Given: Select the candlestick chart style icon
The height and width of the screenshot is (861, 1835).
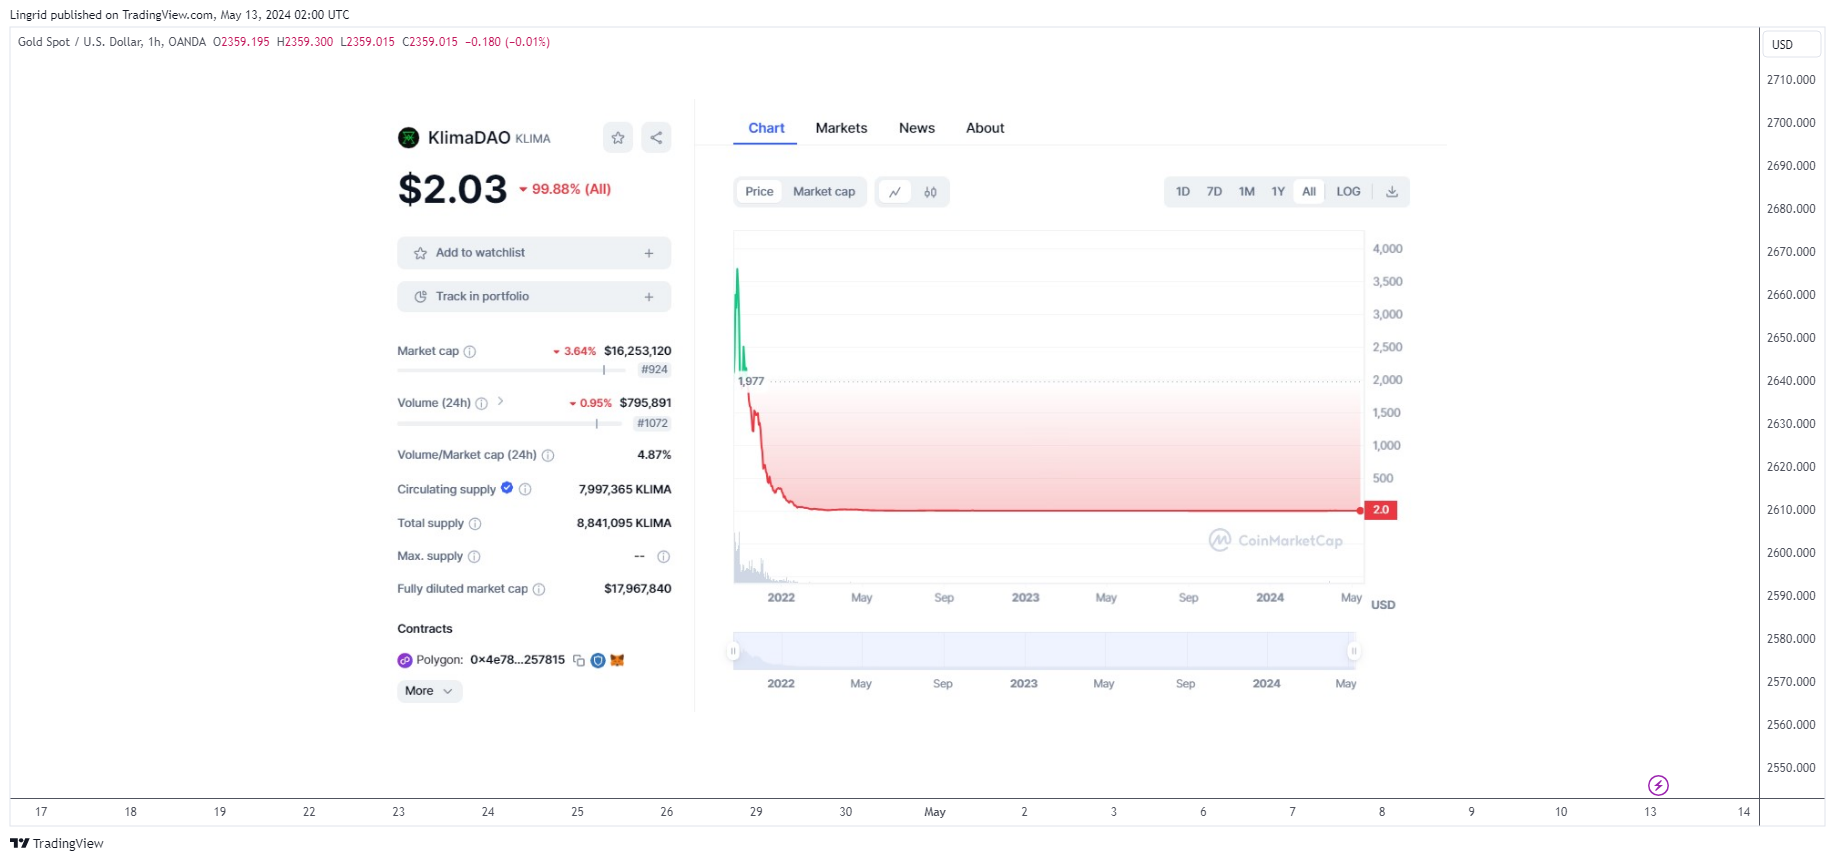Looking at the screenshot, I should (930, 192).
